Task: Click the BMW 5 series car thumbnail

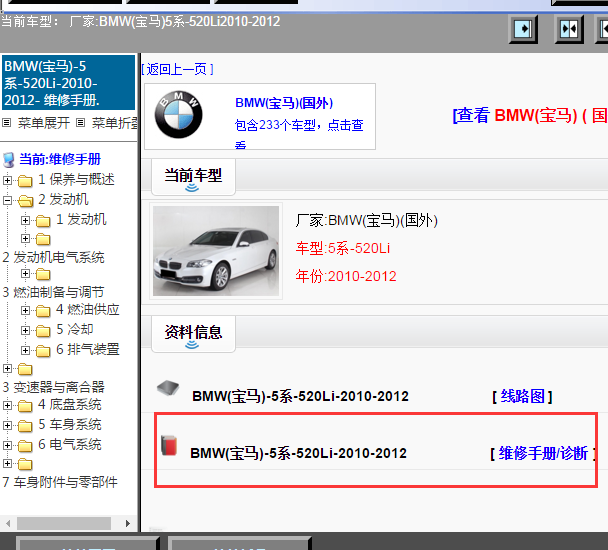Action: tap(216, 251)
